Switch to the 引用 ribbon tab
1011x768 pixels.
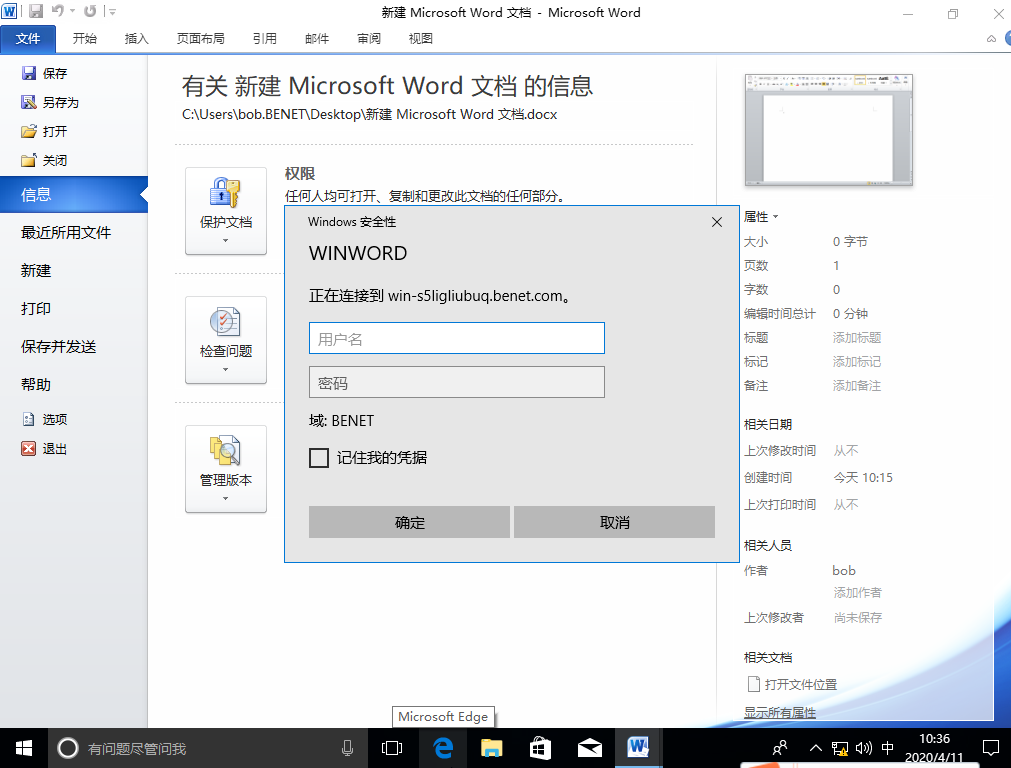(x=264, y=39)
